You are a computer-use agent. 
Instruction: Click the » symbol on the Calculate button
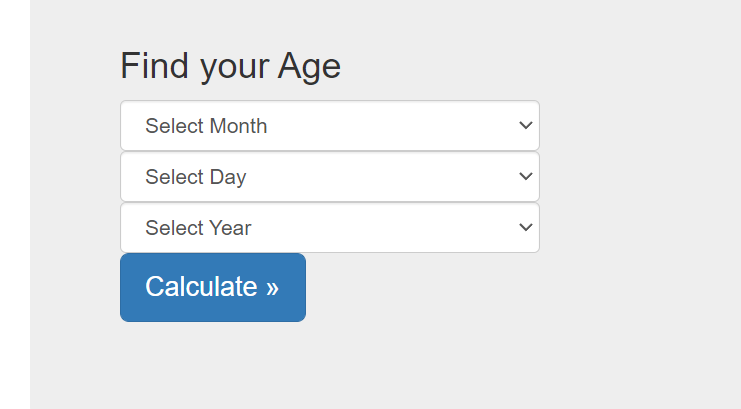tap(272, 287)
